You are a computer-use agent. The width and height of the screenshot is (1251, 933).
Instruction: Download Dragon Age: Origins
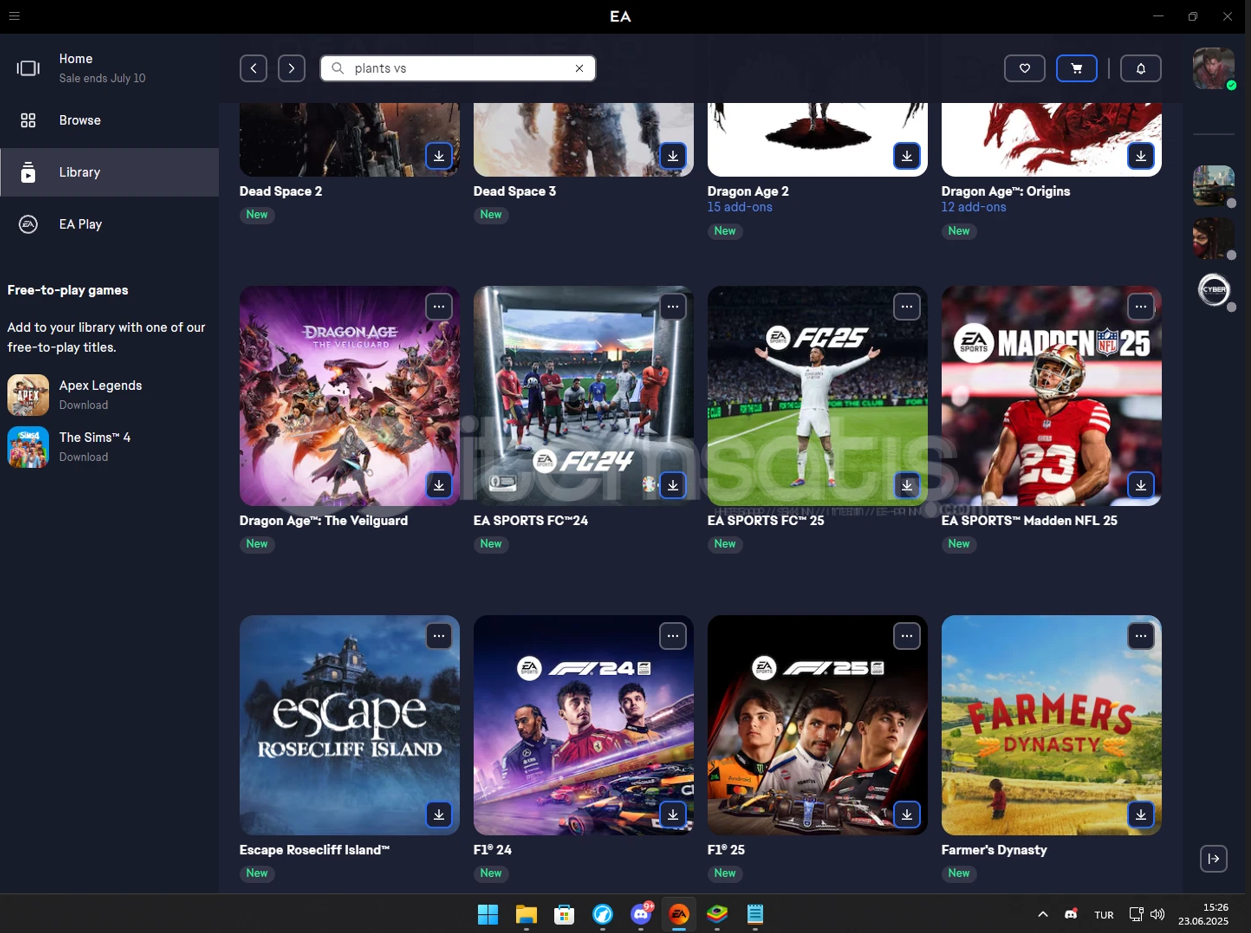tap(1141, 156)
